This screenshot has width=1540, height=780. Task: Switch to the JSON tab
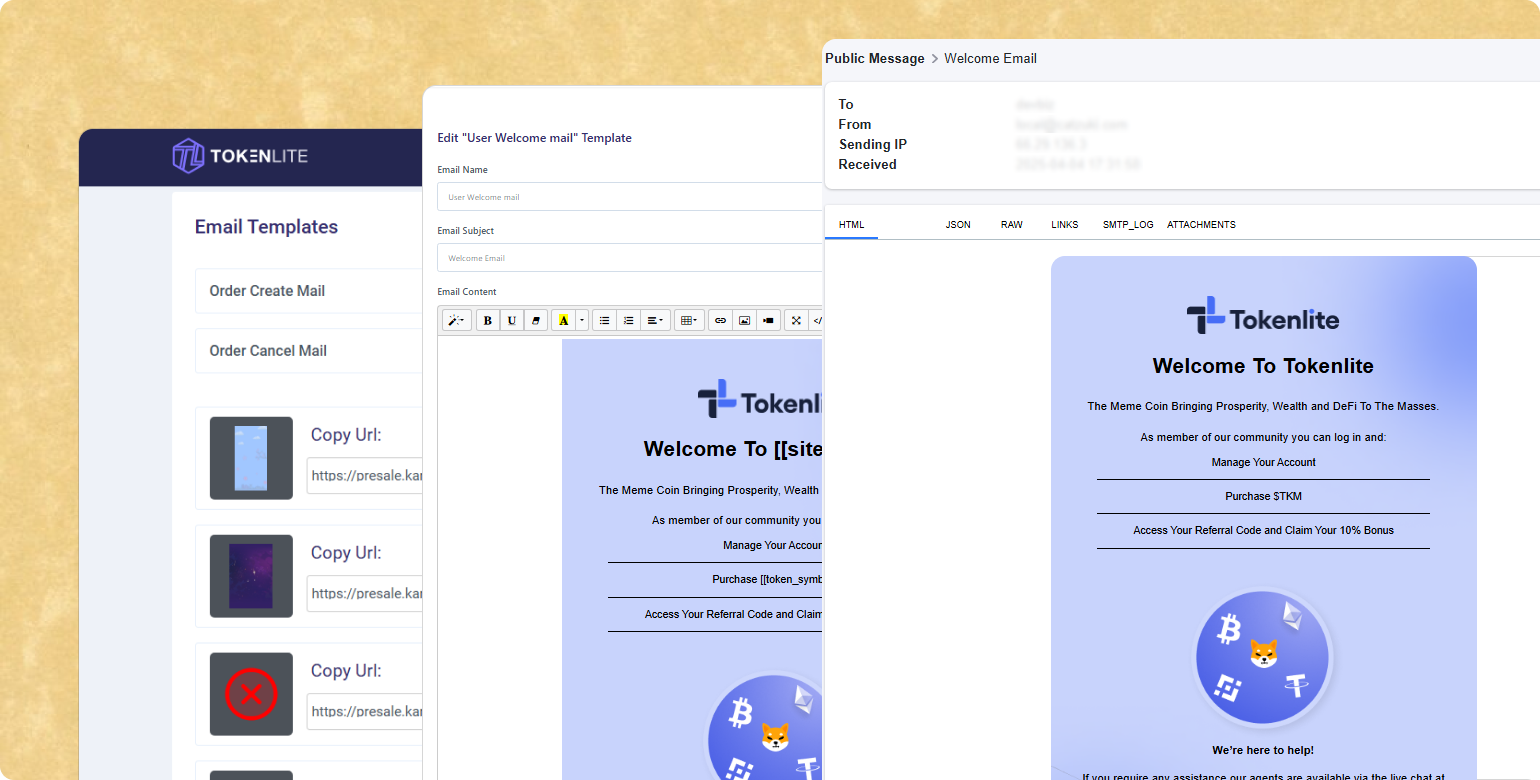[x=958, y=225]
